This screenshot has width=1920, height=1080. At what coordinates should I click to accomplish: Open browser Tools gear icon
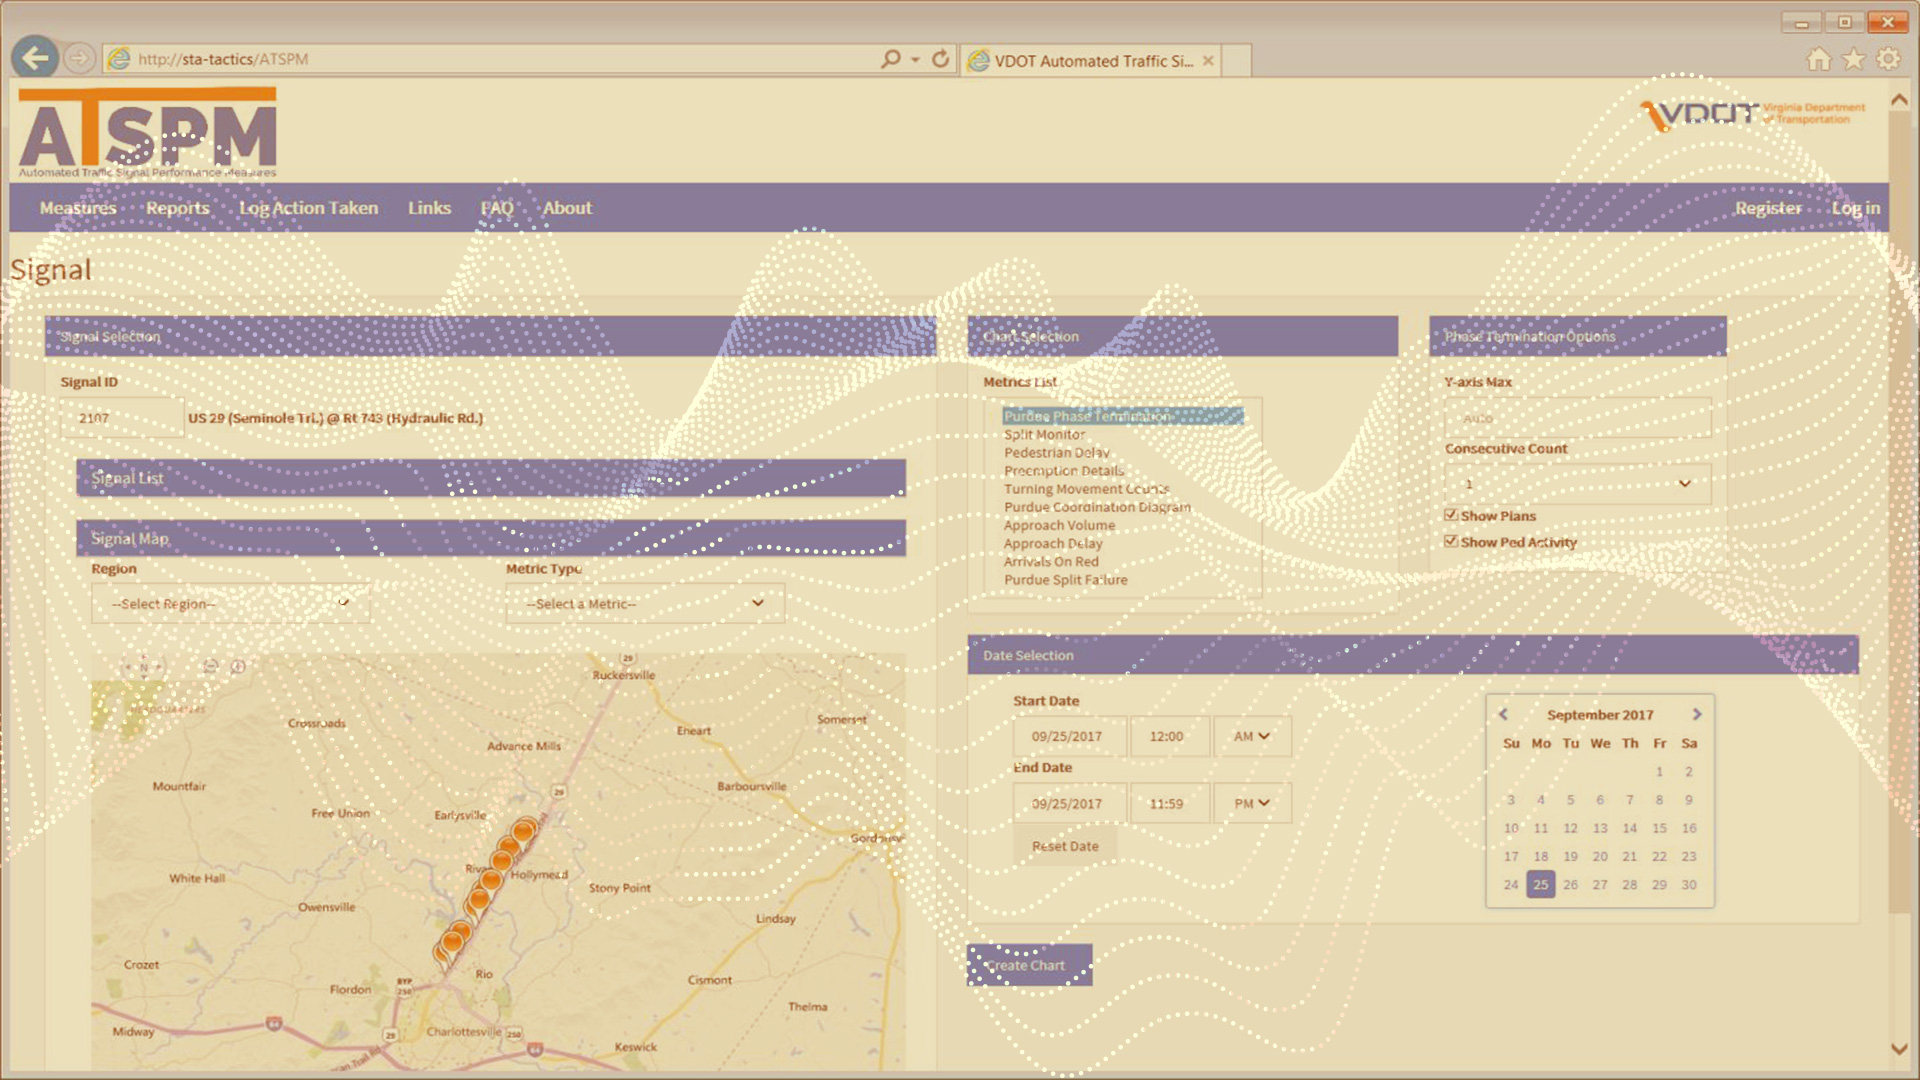coord(1888,59)
